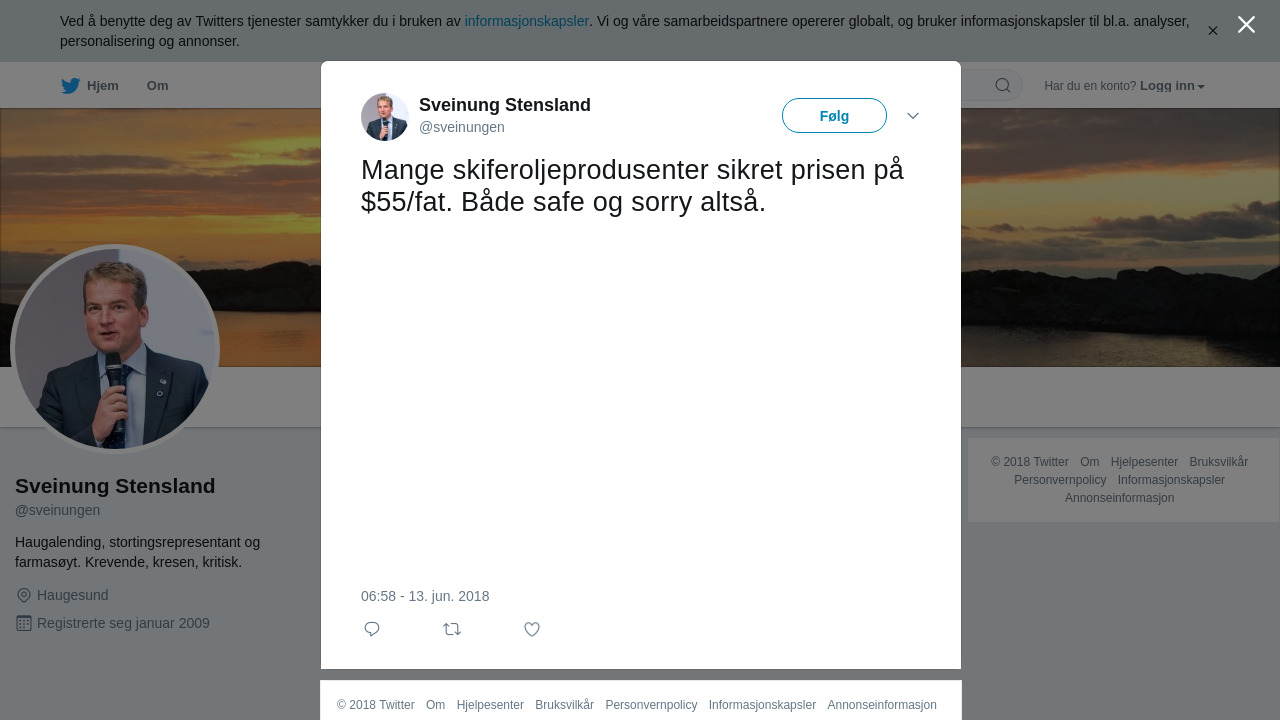Screen dimensions: 1280x720
Task: Click the Sveinung Stensland name in tweet header
Action: tap(505, 105)
